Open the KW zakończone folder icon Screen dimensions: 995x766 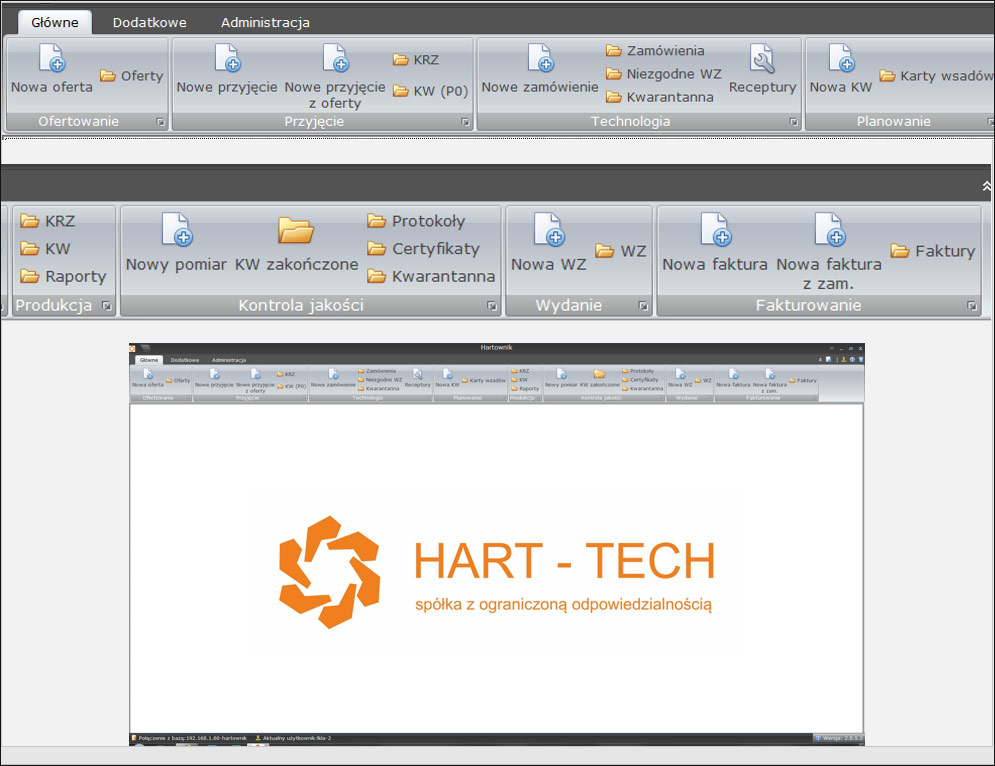coord(296,230)
